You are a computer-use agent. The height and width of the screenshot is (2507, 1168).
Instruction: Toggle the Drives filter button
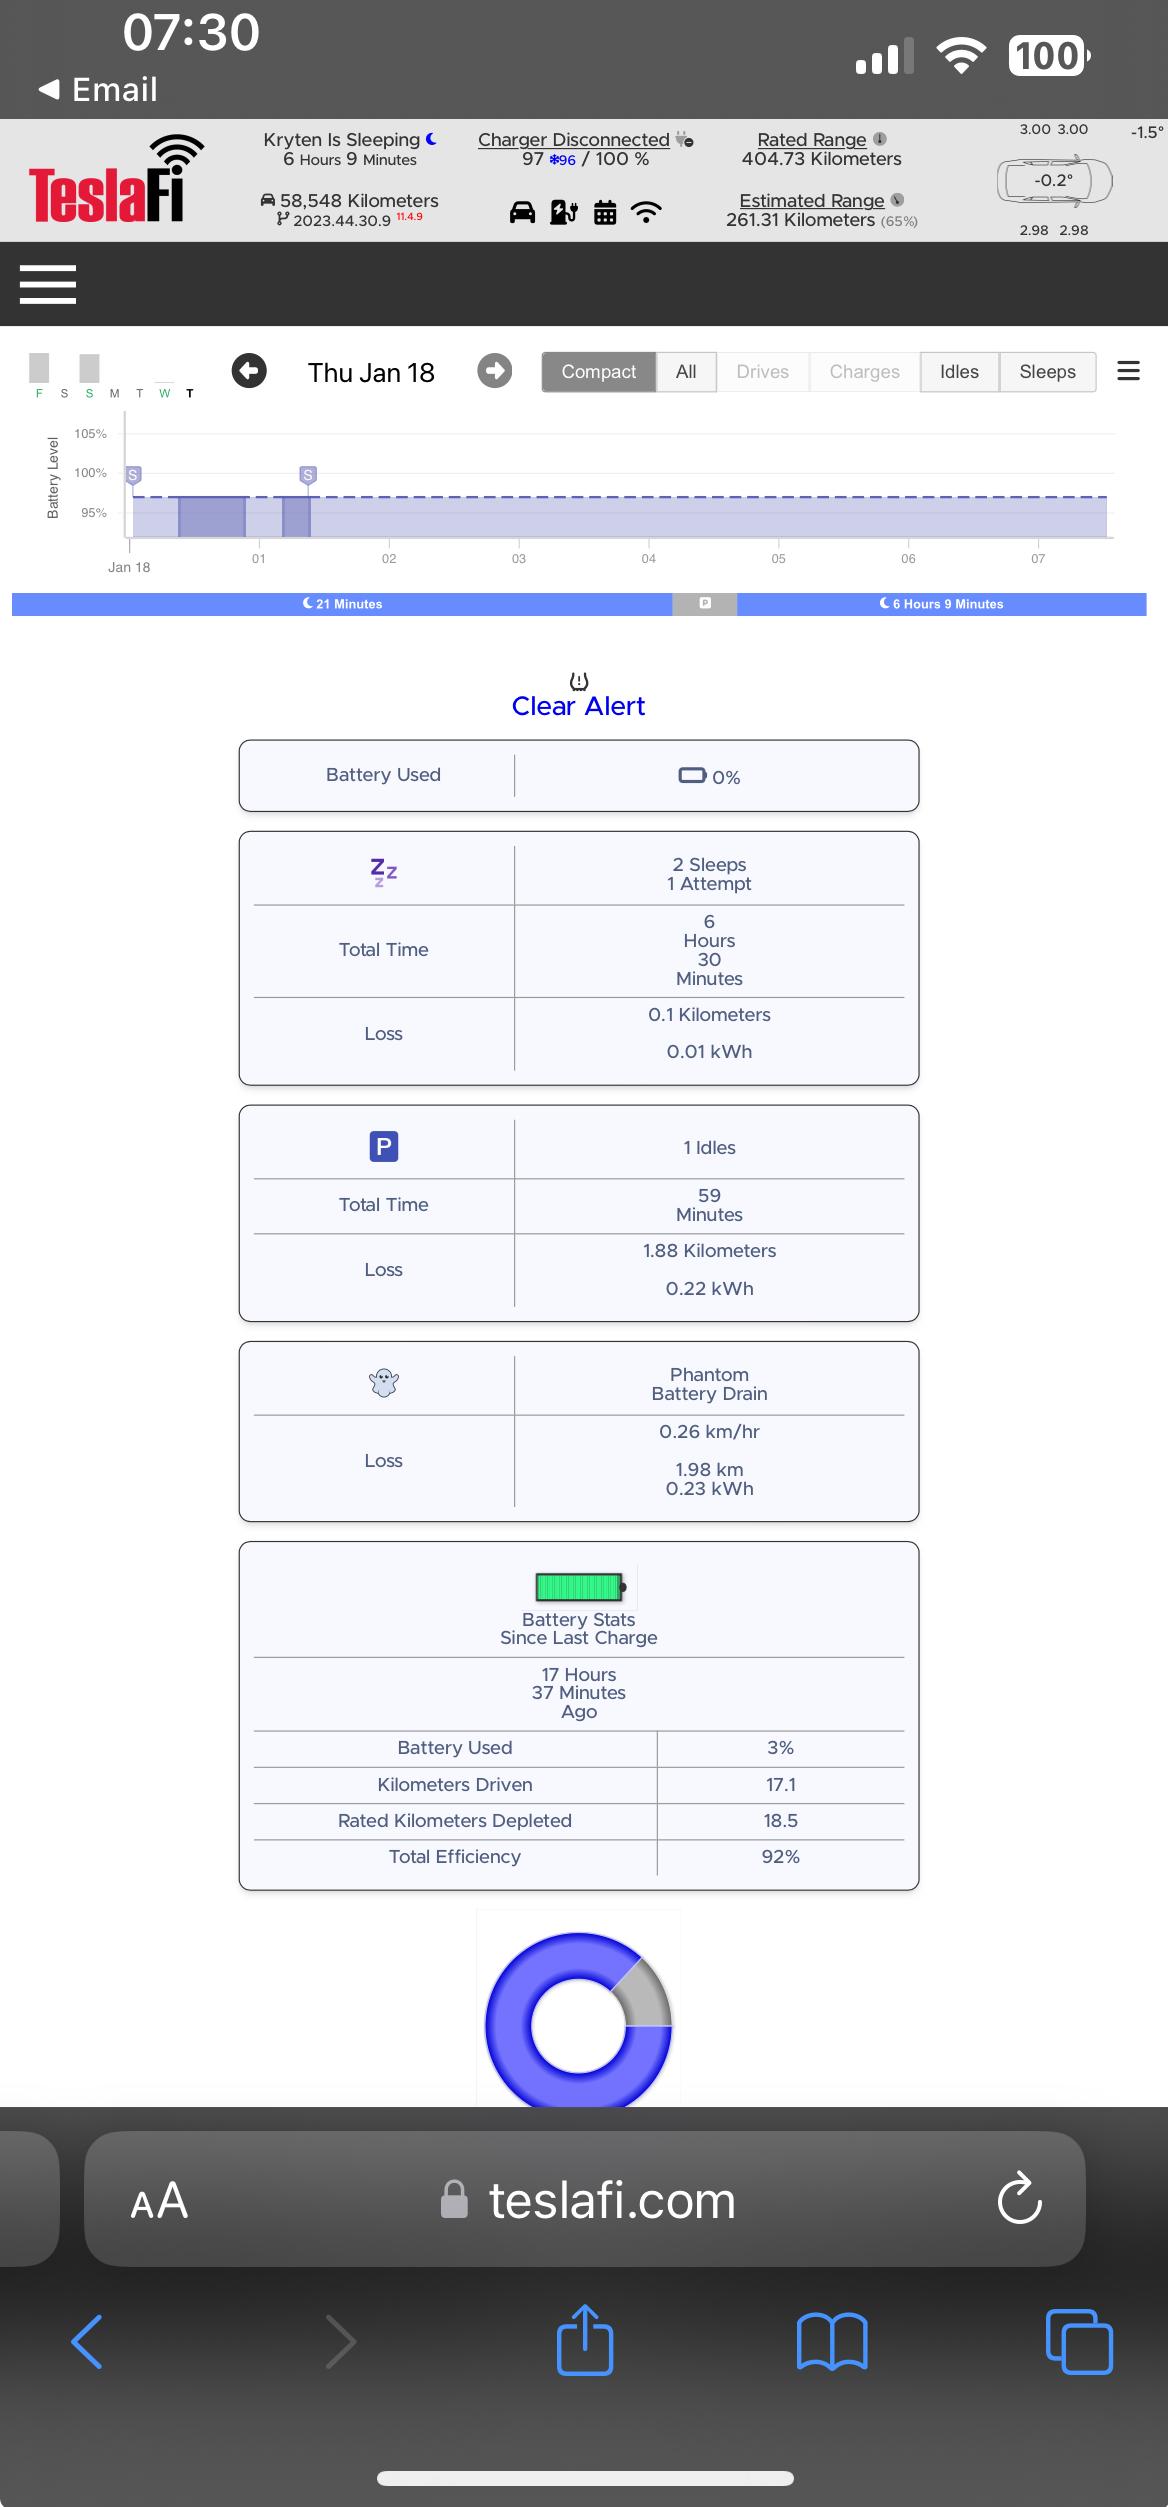pos(762,372)
